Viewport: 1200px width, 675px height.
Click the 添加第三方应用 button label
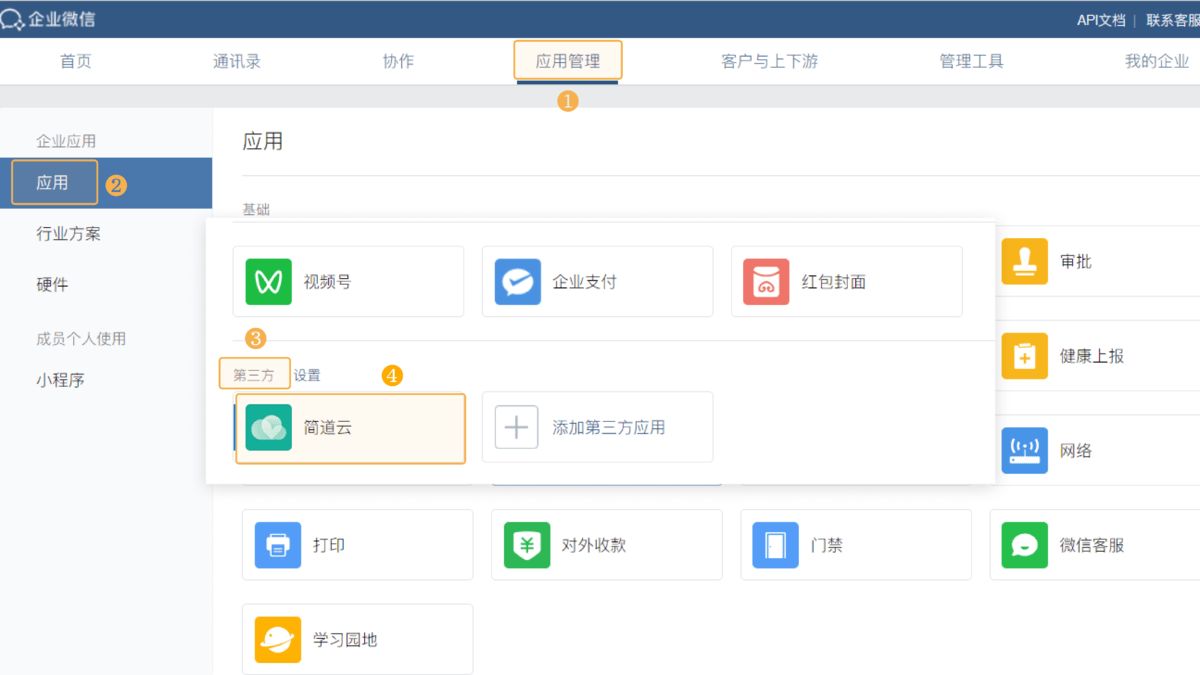click(x=609, y=427)
